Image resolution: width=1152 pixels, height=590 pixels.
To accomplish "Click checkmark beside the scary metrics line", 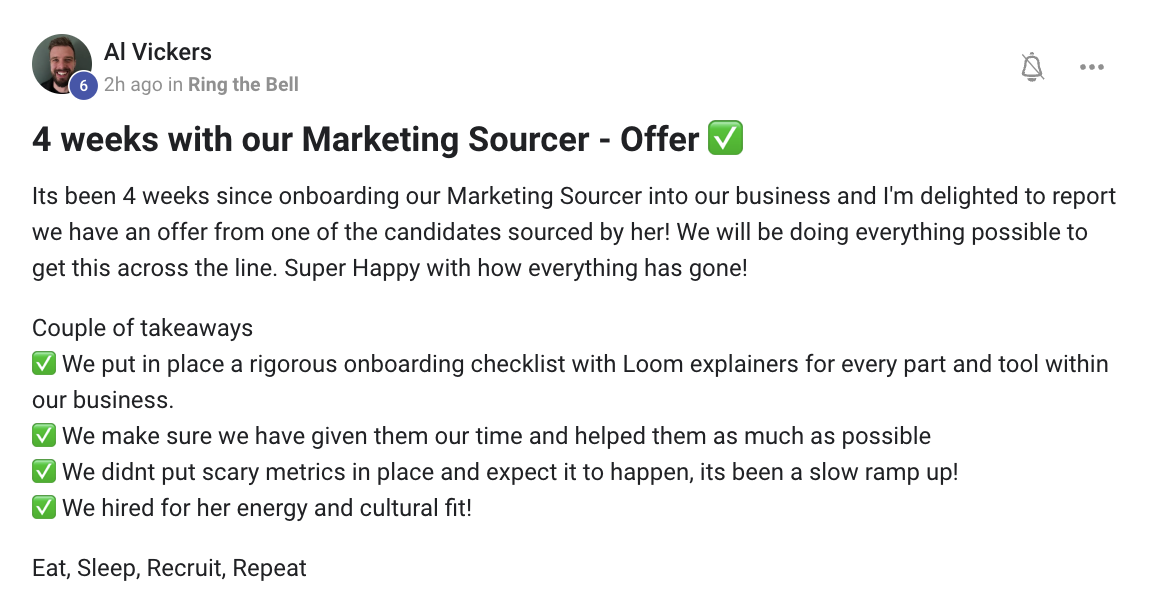I will 44,472.
